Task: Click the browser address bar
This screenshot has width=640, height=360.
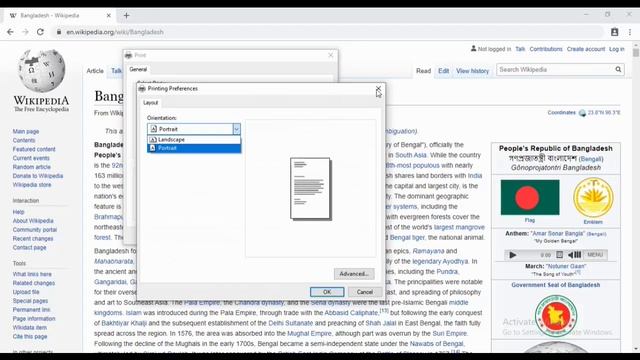Action: click(327, 32)
